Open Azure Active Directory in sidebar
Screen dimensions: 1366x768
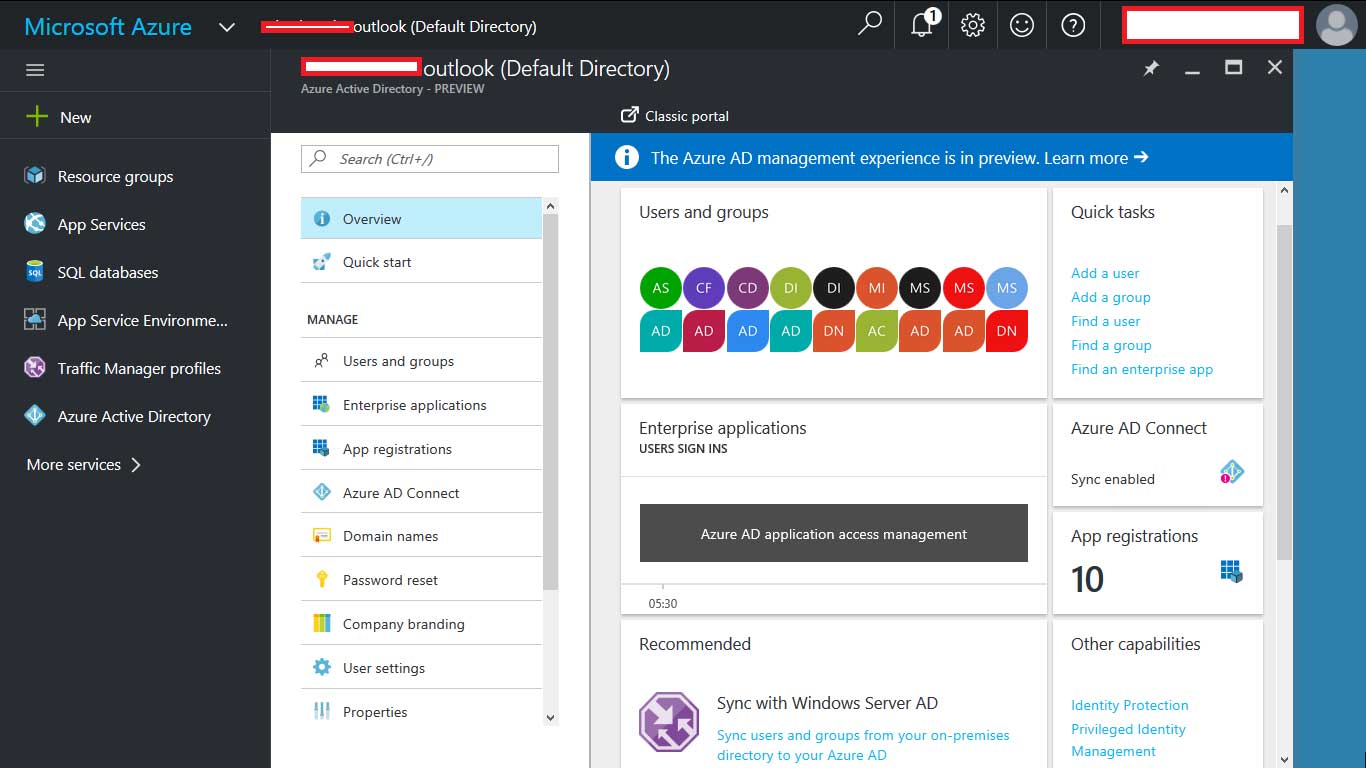coord(134,416)
